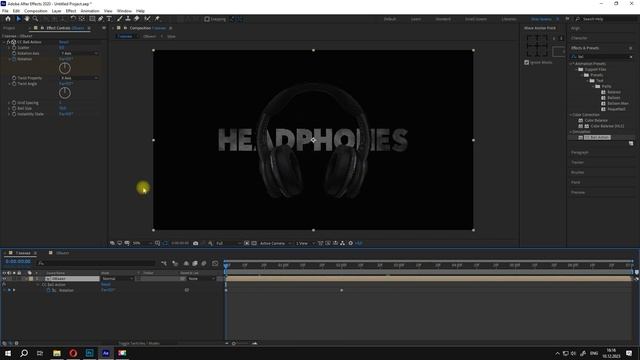The width and height of the screenshot is (640, 360).
Task: Toggle the Grid Spacing stopwatch
Action: coord(14,103)
